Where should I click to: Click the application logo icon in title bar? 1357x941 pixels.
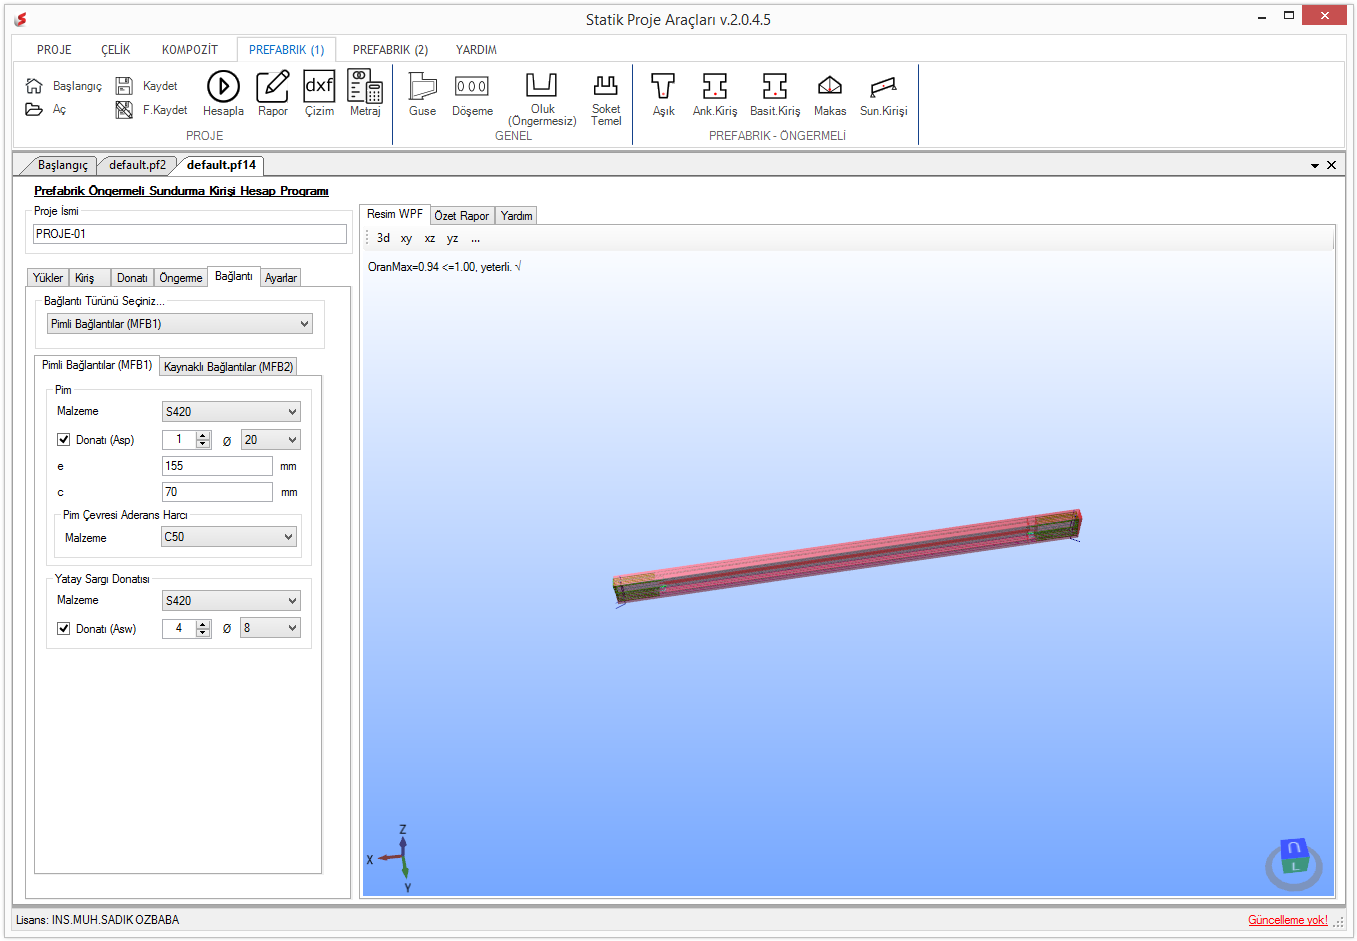pyautogui.click(x=21, y=19)
